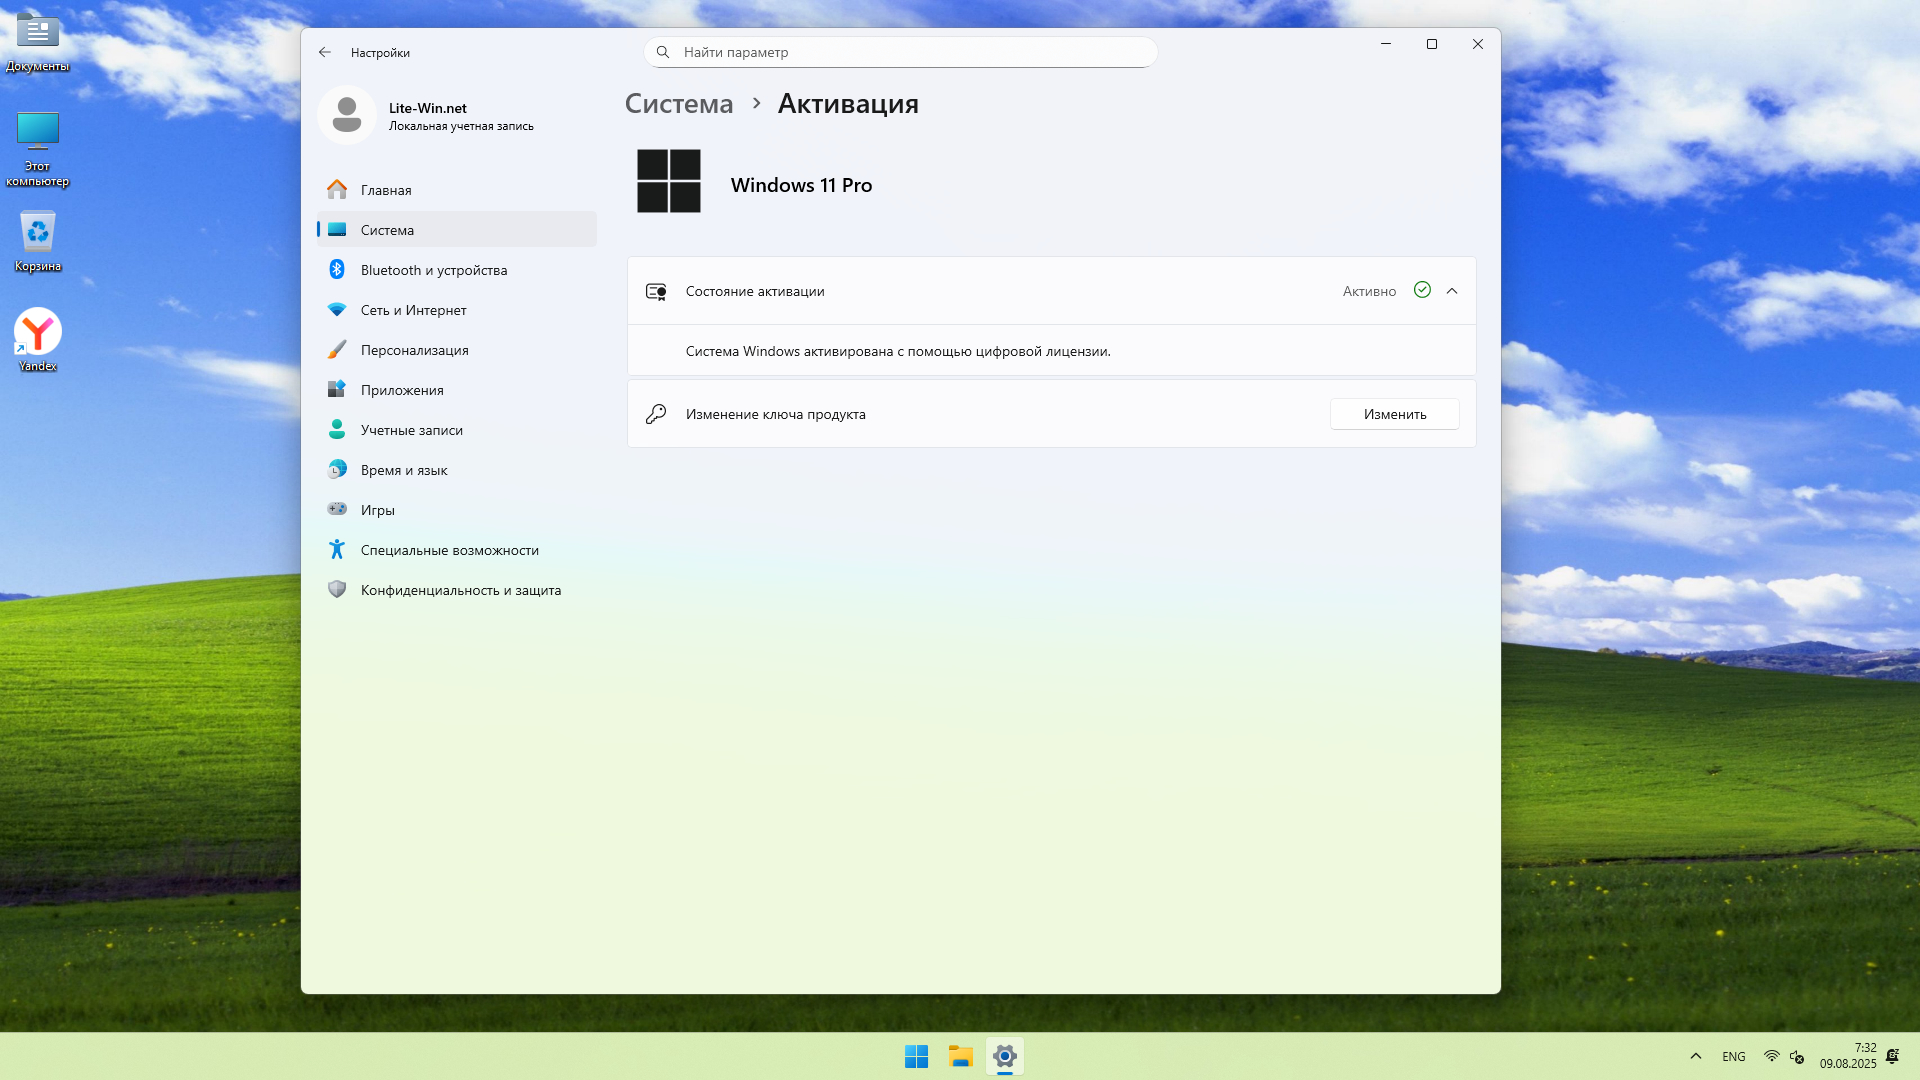Open File Explorer from taskbar
1920x1080 pixels.
pyautogui.click(x=961, y=1056)
